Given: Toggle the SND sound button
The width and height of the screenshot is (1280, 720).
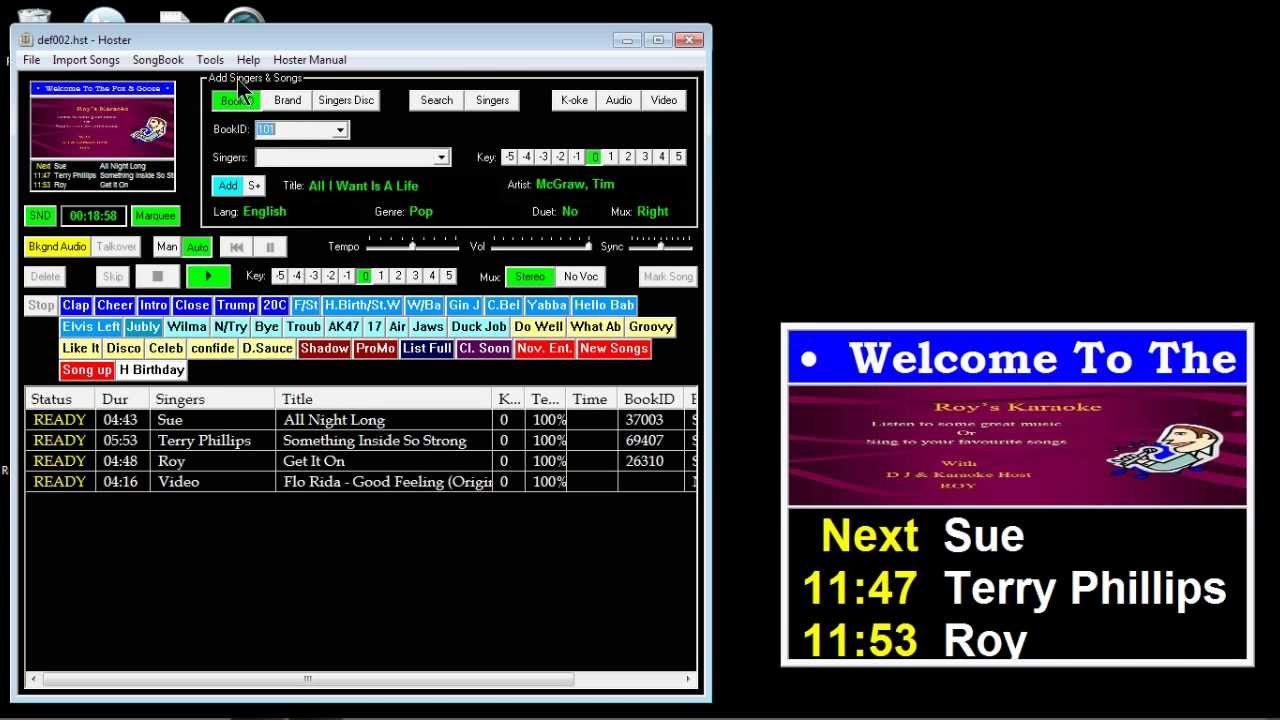Looking at the screenshot, I should point(40,216).
